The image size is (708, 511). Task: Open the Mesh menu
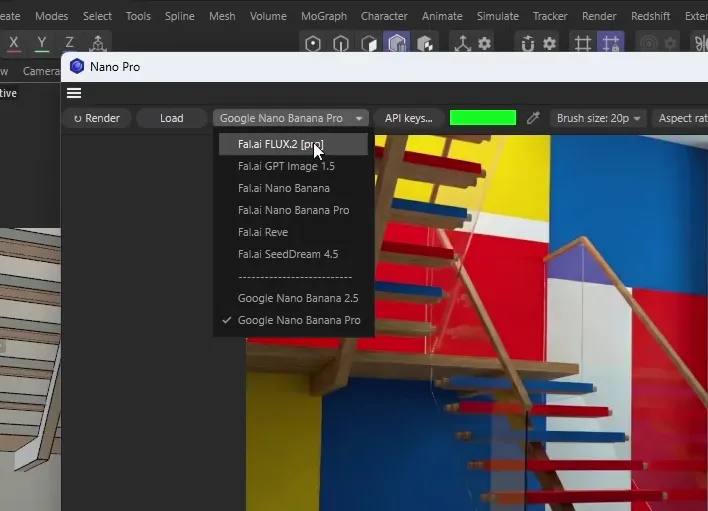tap(222, 16)
